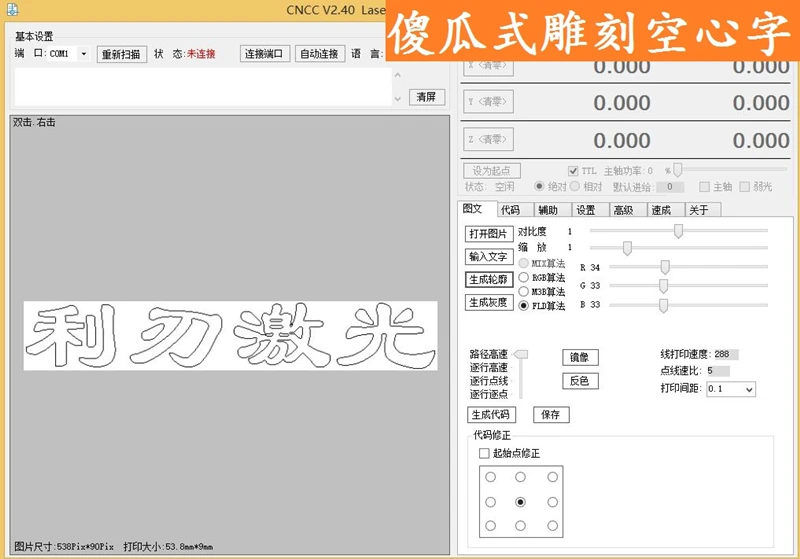Open the 打印间距 print spacing dropdown

coord(749,389)
